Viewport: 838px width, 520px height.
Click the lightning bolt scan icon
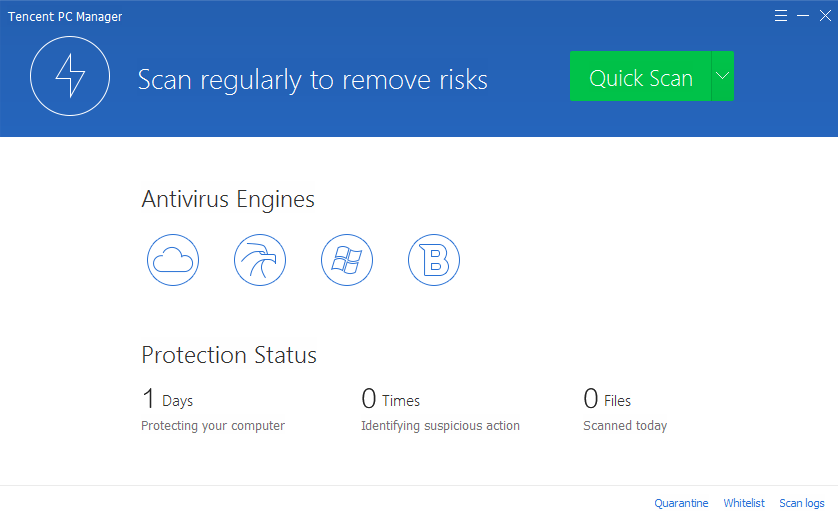coord(69,76)
